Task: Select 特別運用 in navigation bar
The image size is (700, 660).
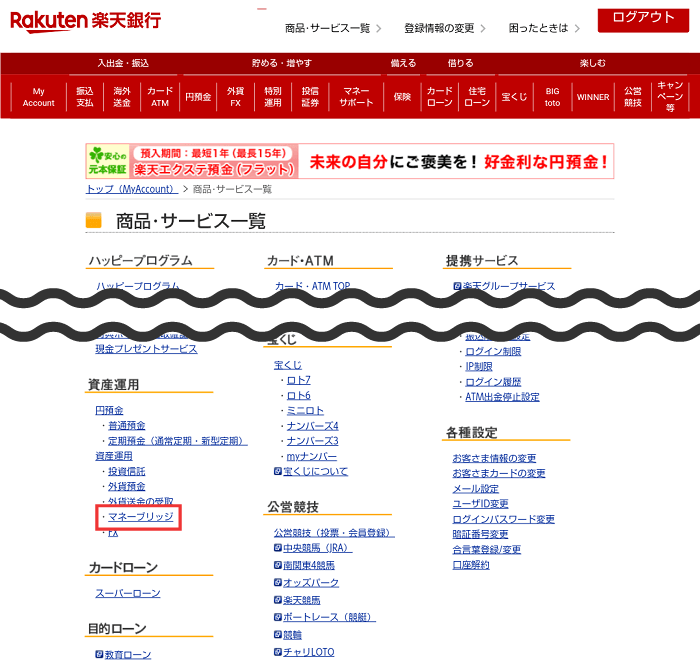Action: (273, 97)
